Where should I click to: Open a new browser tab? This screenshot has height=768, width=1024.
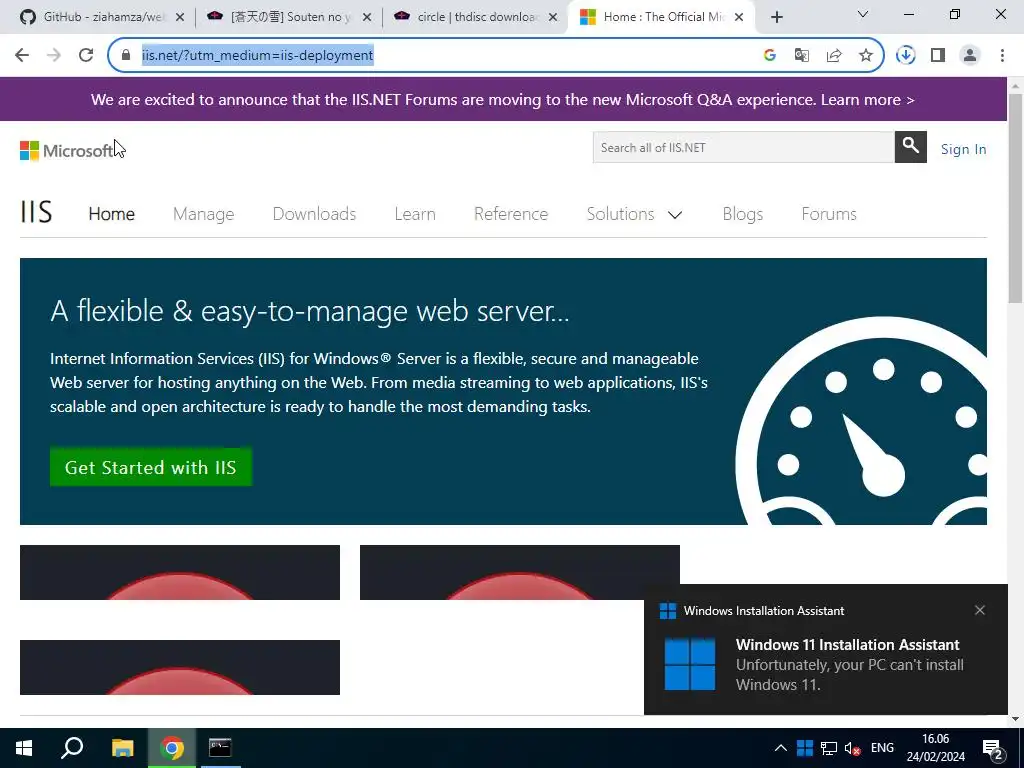click(776, 17)
